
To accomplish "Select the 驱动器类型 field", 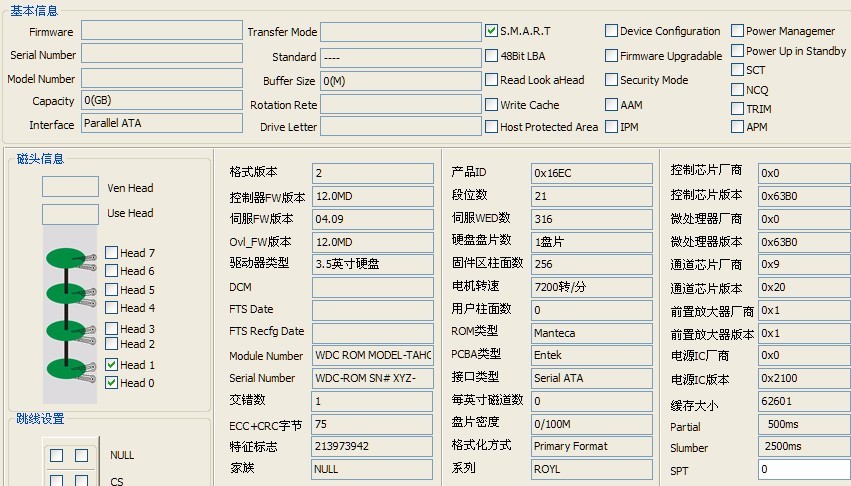I will 373,264.
